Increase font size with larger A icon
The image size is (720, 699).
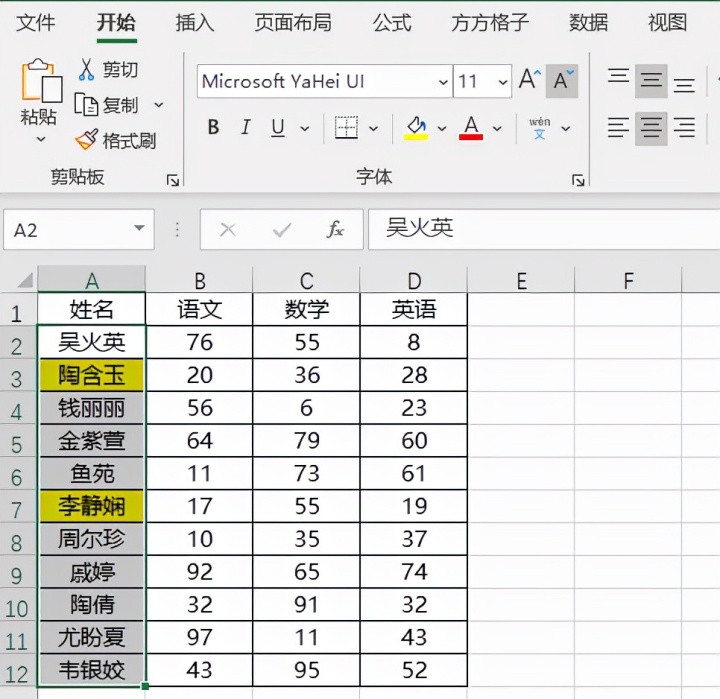pyautogui.click(x=529, y=80)
